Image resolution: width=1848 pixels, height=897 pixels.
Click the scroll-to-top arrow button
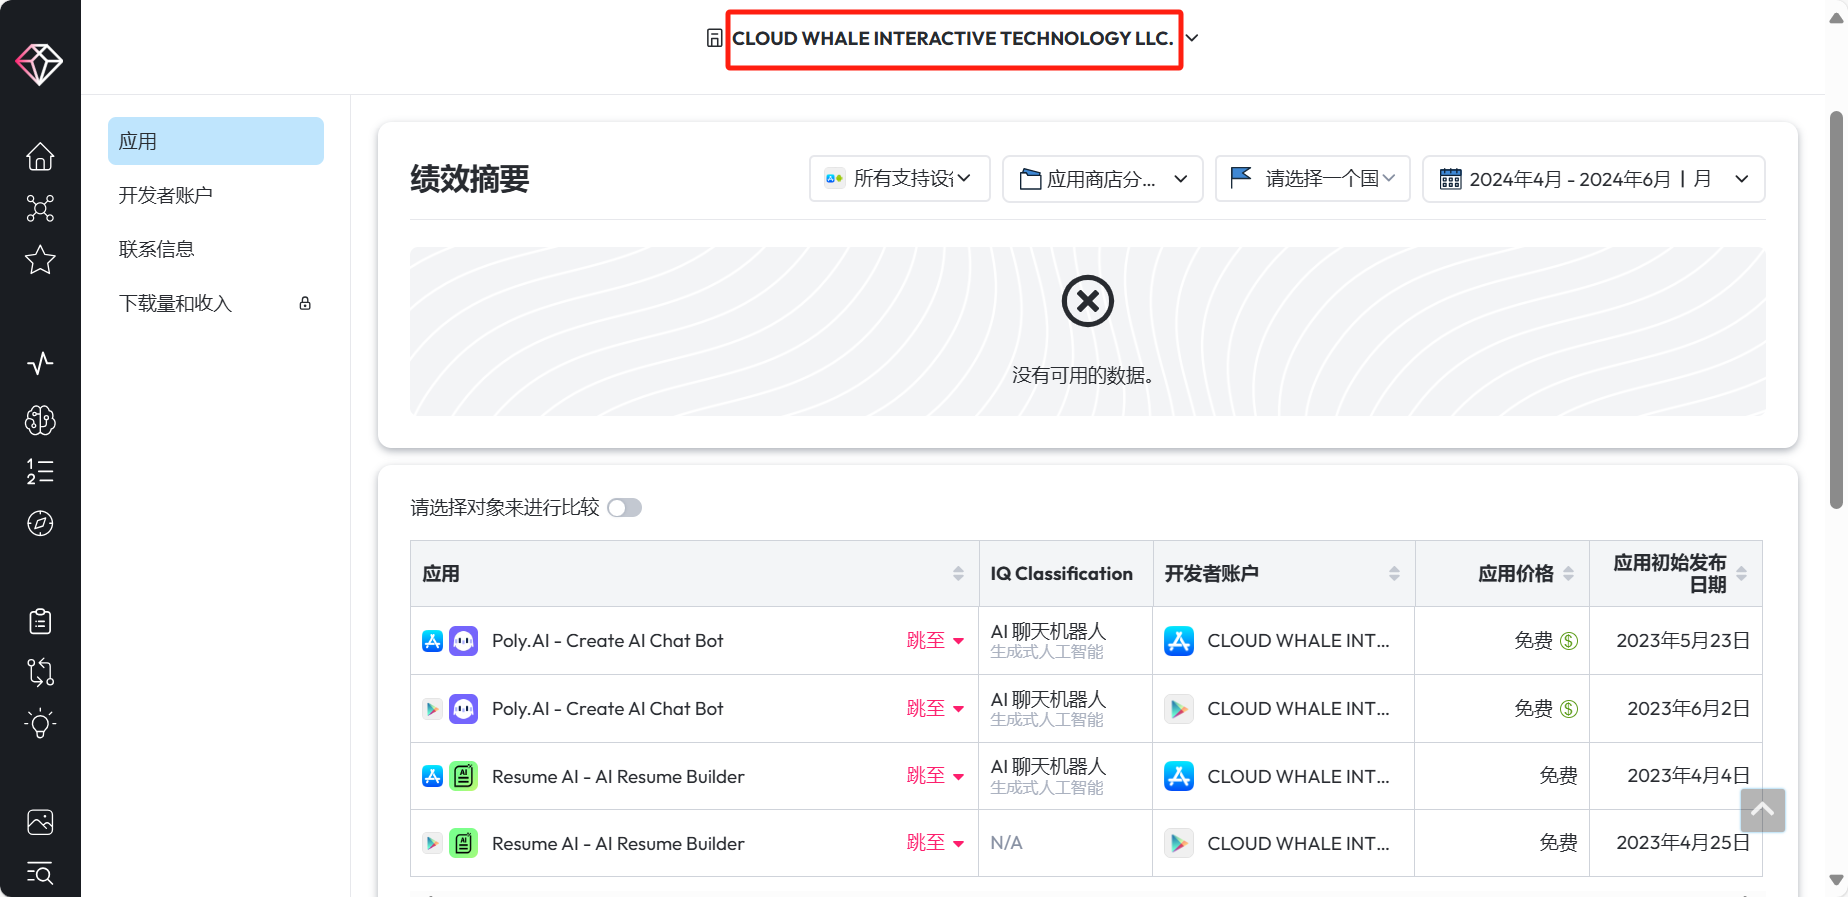tap(1762, 810)
